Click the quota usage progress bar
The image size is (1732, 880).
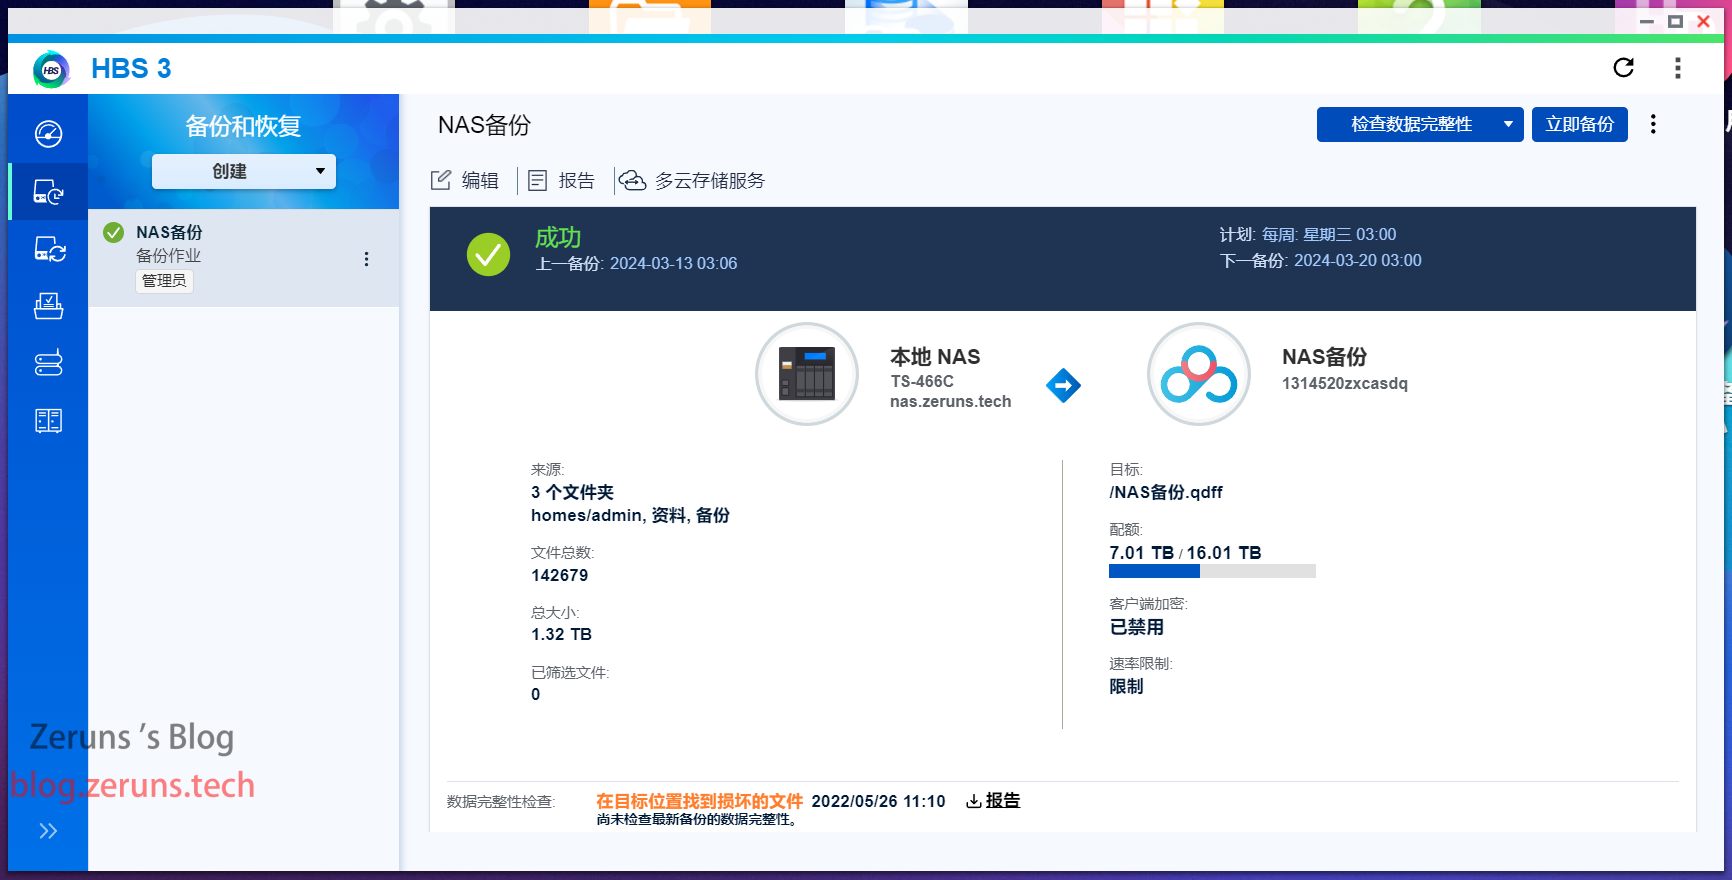tap(1212, 571)
